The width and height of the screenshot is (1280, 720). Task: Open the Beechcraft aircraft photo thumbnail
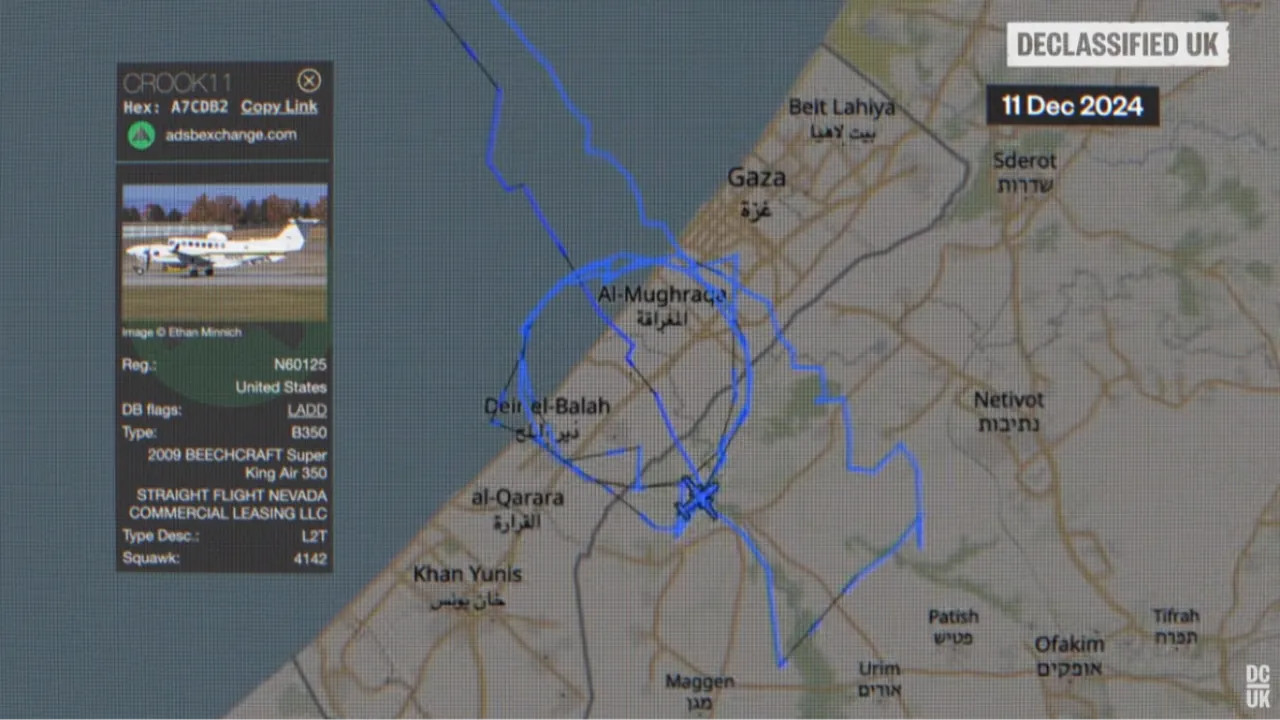[x=225, y=253]
